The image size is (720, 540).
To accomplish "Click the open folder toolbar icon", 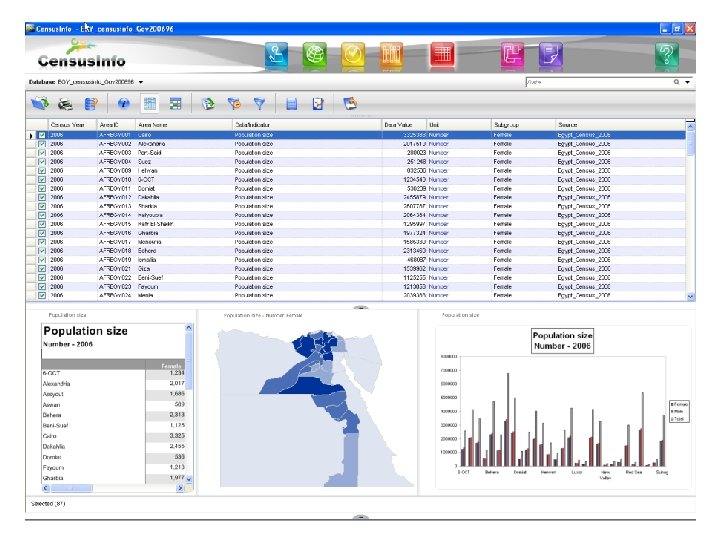I will [x=40, y=104].
